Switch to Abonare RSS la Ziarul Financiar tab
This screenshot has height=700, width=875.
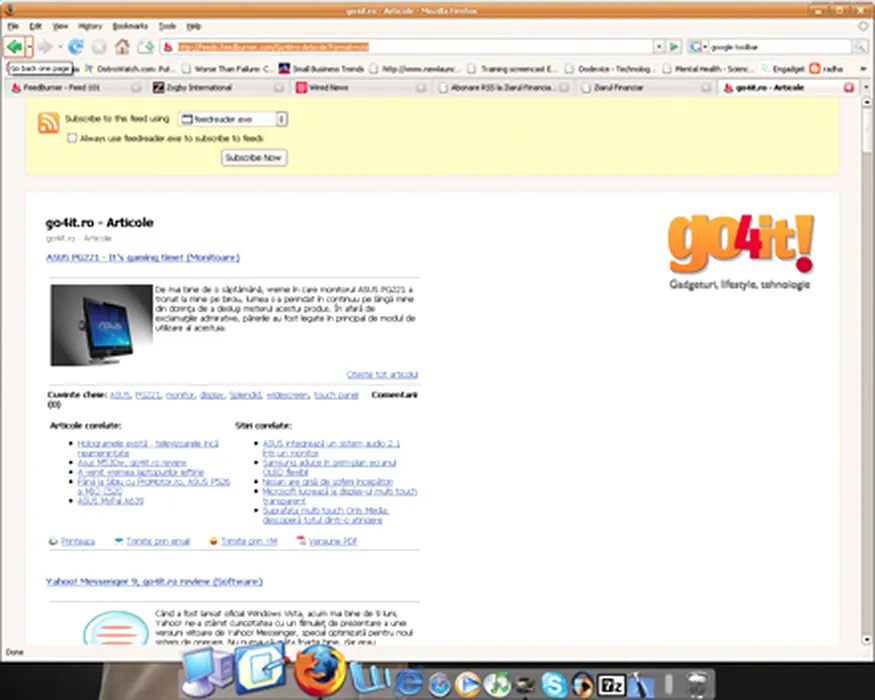(504, 88)
